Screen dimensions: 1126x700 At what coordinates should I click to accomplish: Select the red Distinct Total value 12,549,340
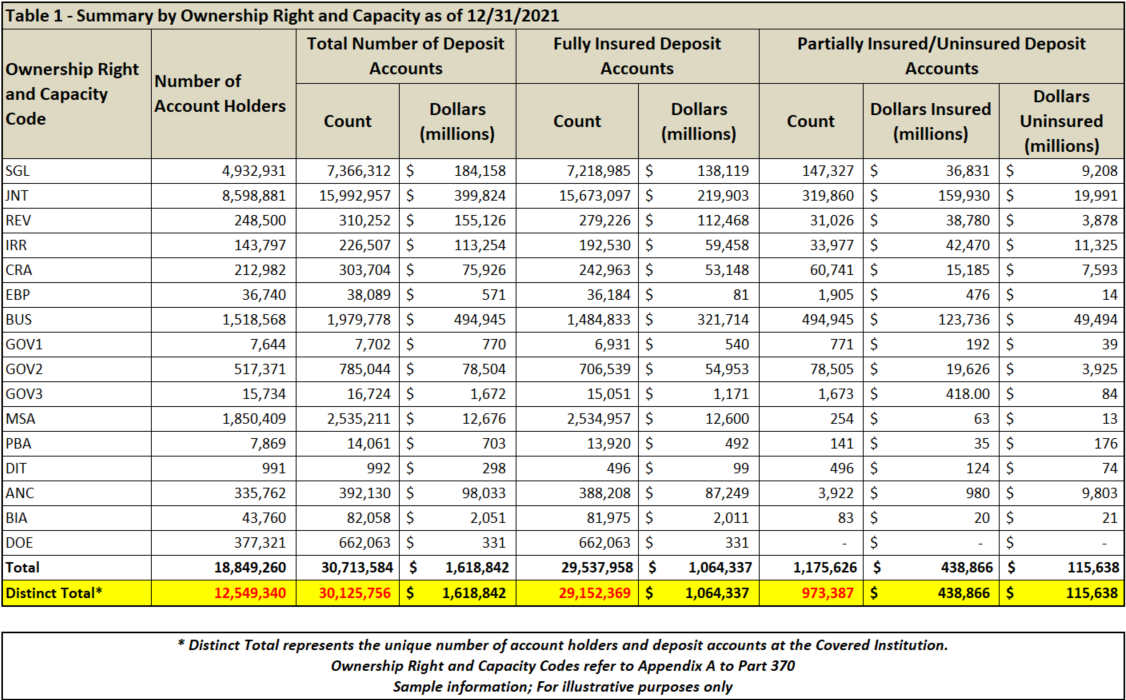[x=245, y=594]
